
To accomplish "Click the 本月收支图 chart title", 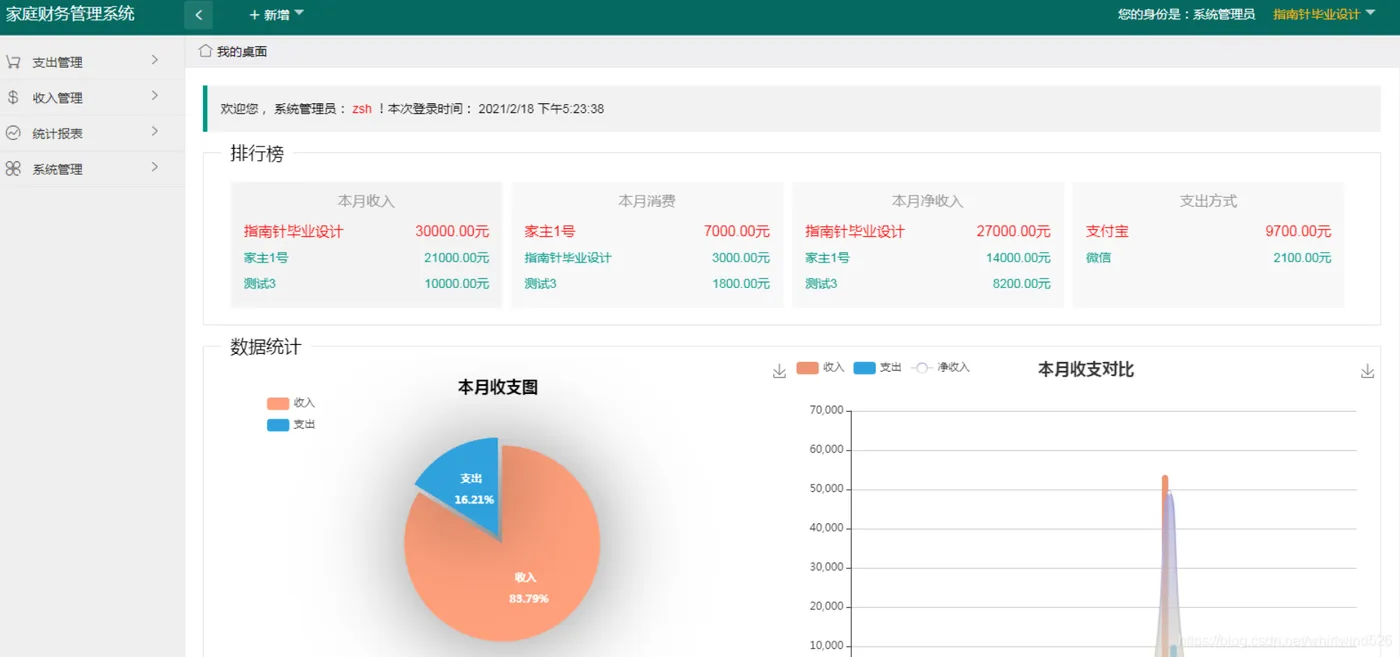I will click(498, 387).
